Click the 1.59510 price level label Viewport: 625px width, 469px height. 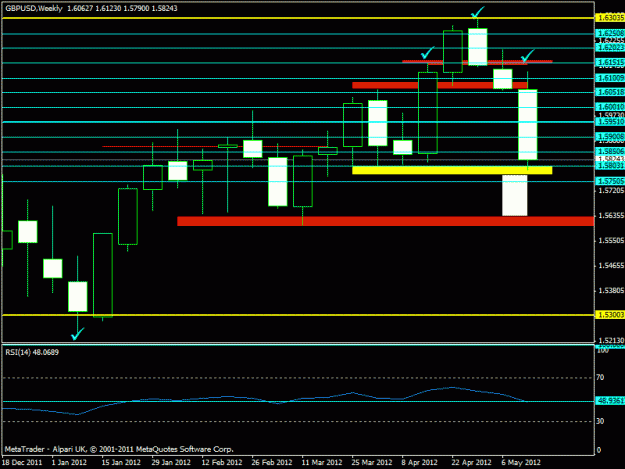coord(610,122)
